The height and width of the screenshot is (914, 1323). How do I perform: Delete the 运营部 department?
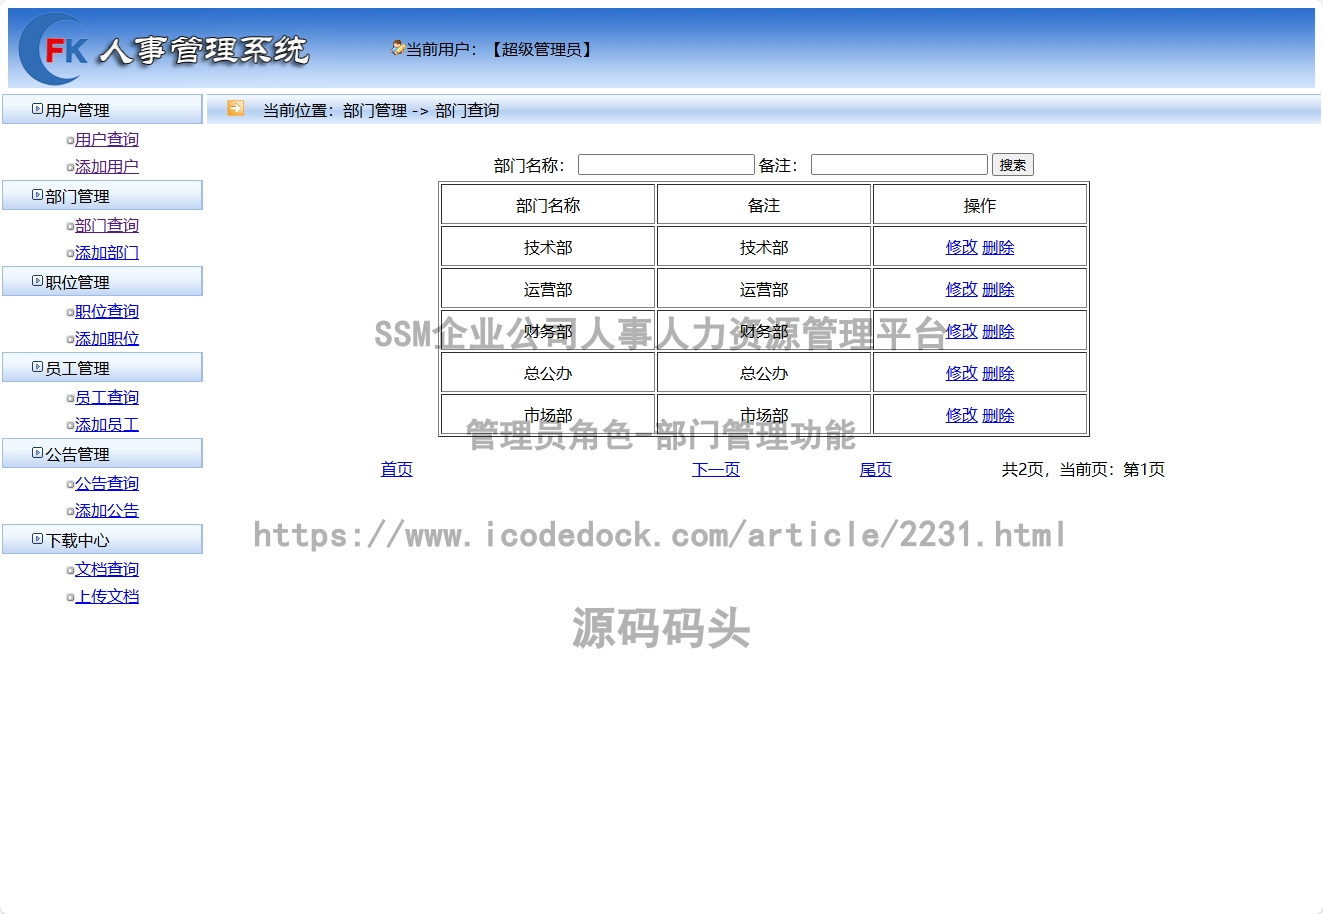click(x=998, y=289)
